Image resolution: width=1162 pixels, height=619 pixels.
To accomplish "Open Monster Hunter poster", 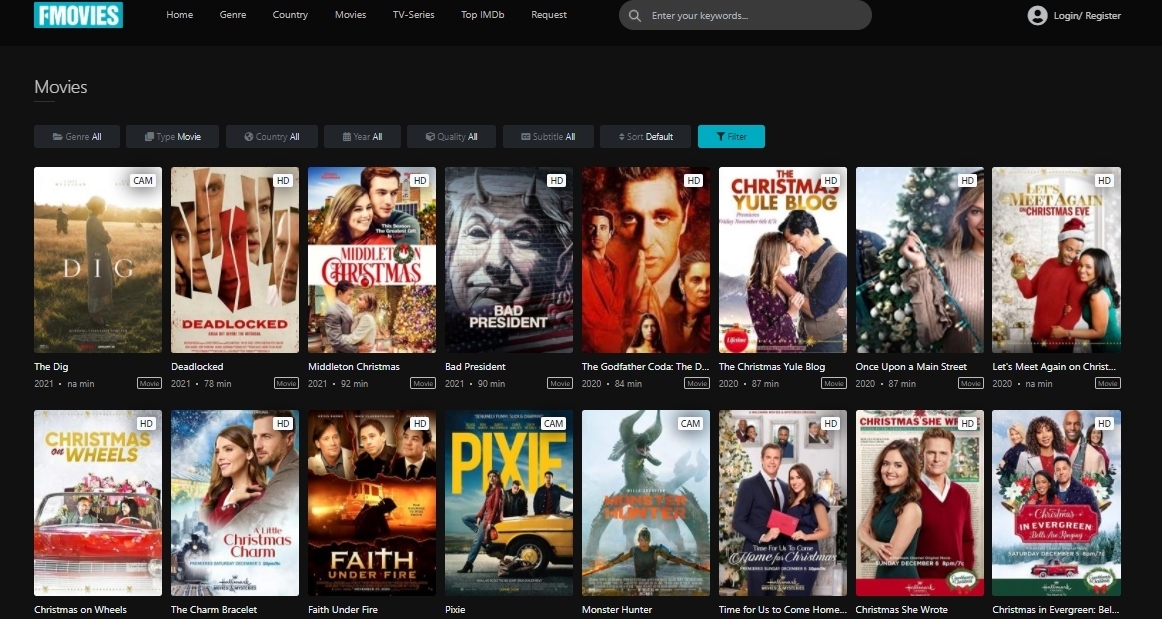I will click(x=645, y=503).
